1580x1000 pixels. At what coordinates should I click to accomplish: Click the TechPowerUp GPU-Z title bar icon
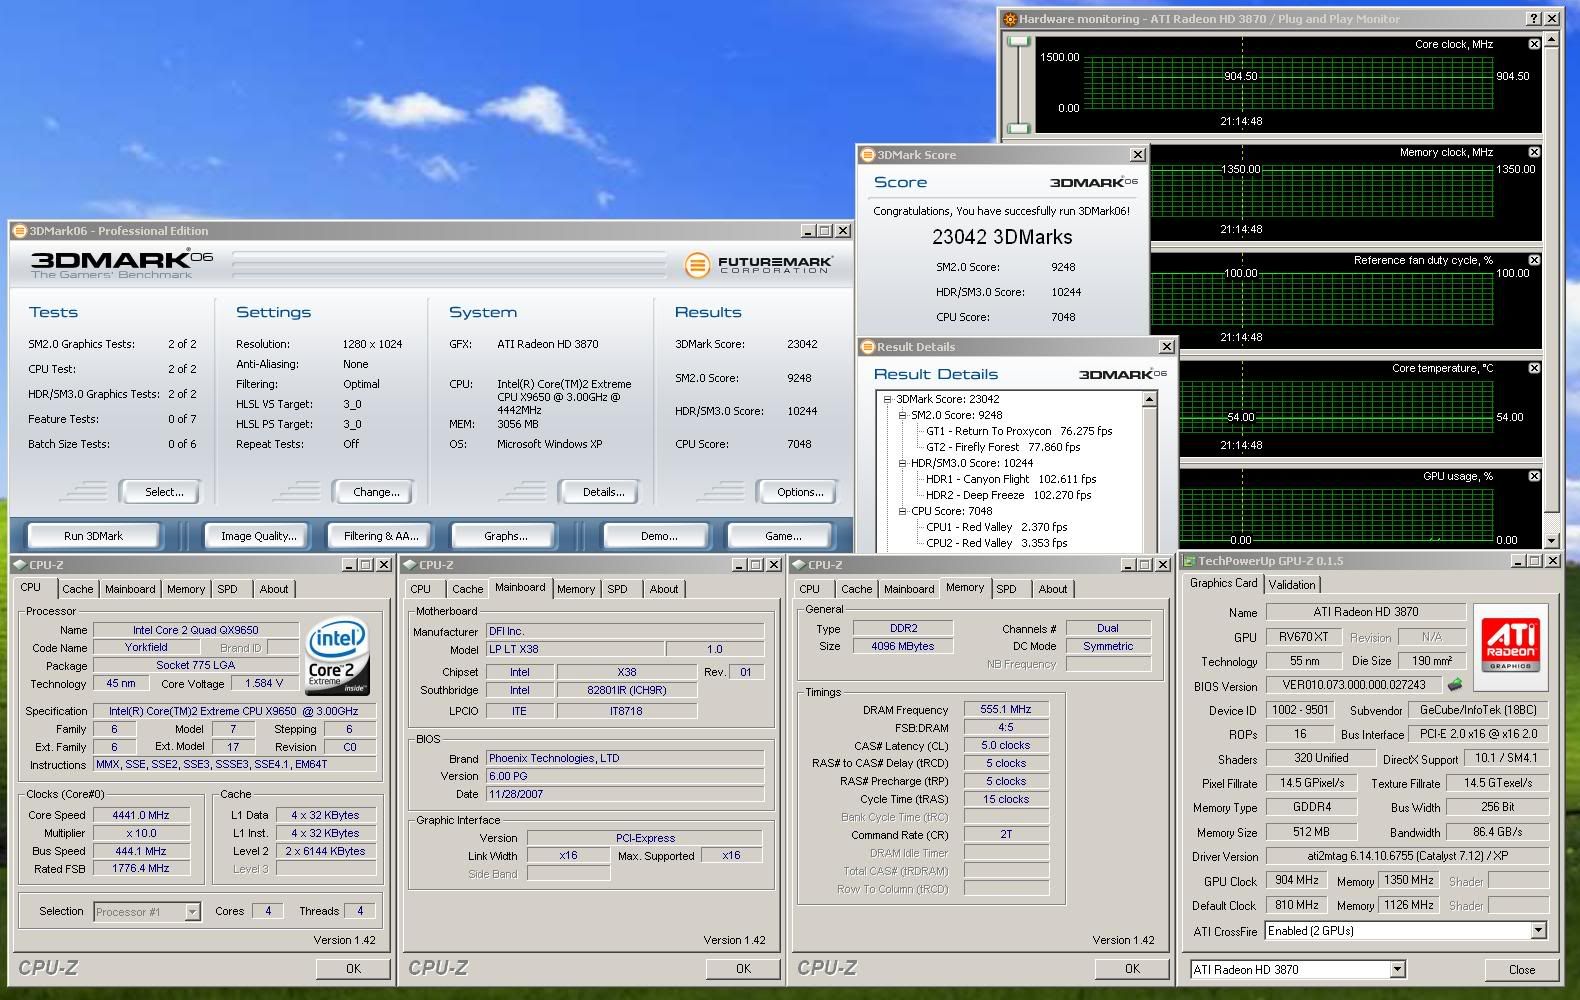tap(1189, 561)
